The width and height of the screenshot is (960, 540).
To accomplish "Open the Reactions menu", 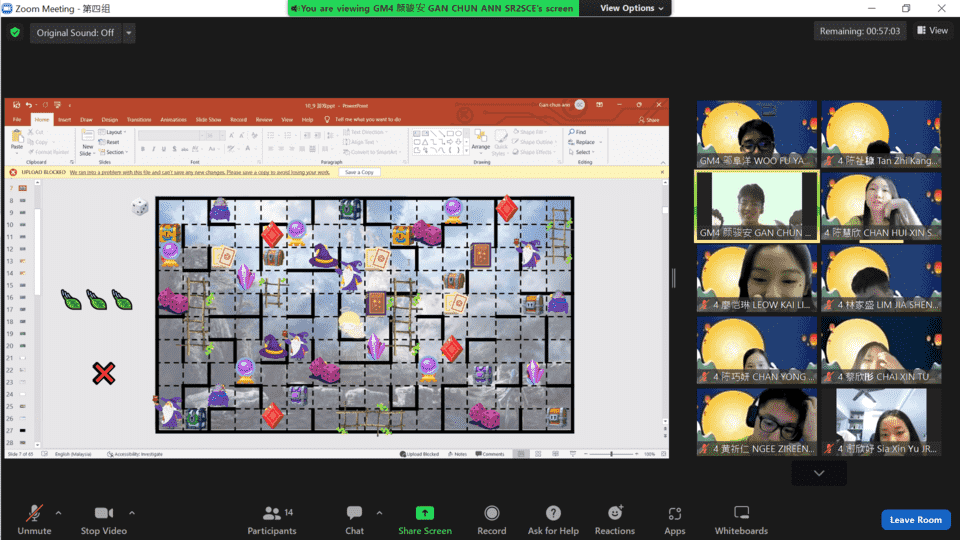I will [x=615, y=520].
